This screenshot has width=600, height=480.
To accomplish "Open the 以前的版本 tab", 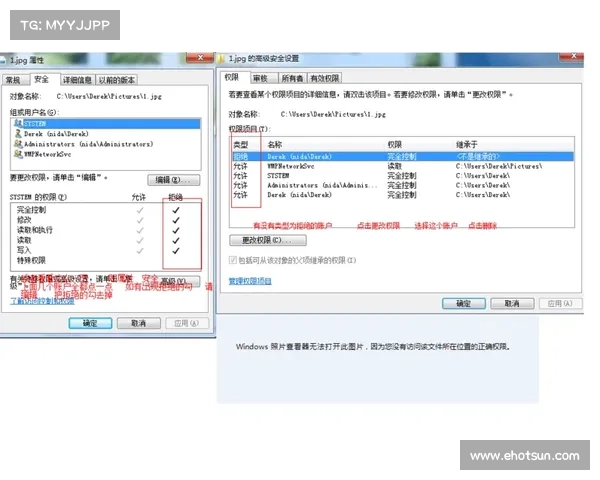I will tap(116, 80).
